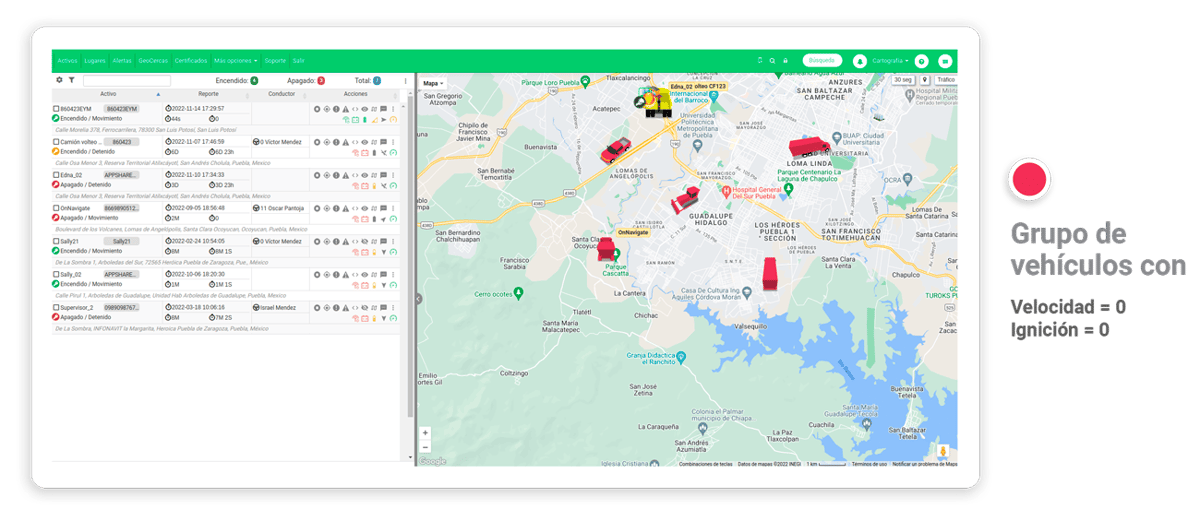Screen dimensions: 1200x521
Task: Open the Lugares menu tab
Action: tap(95, 61)
